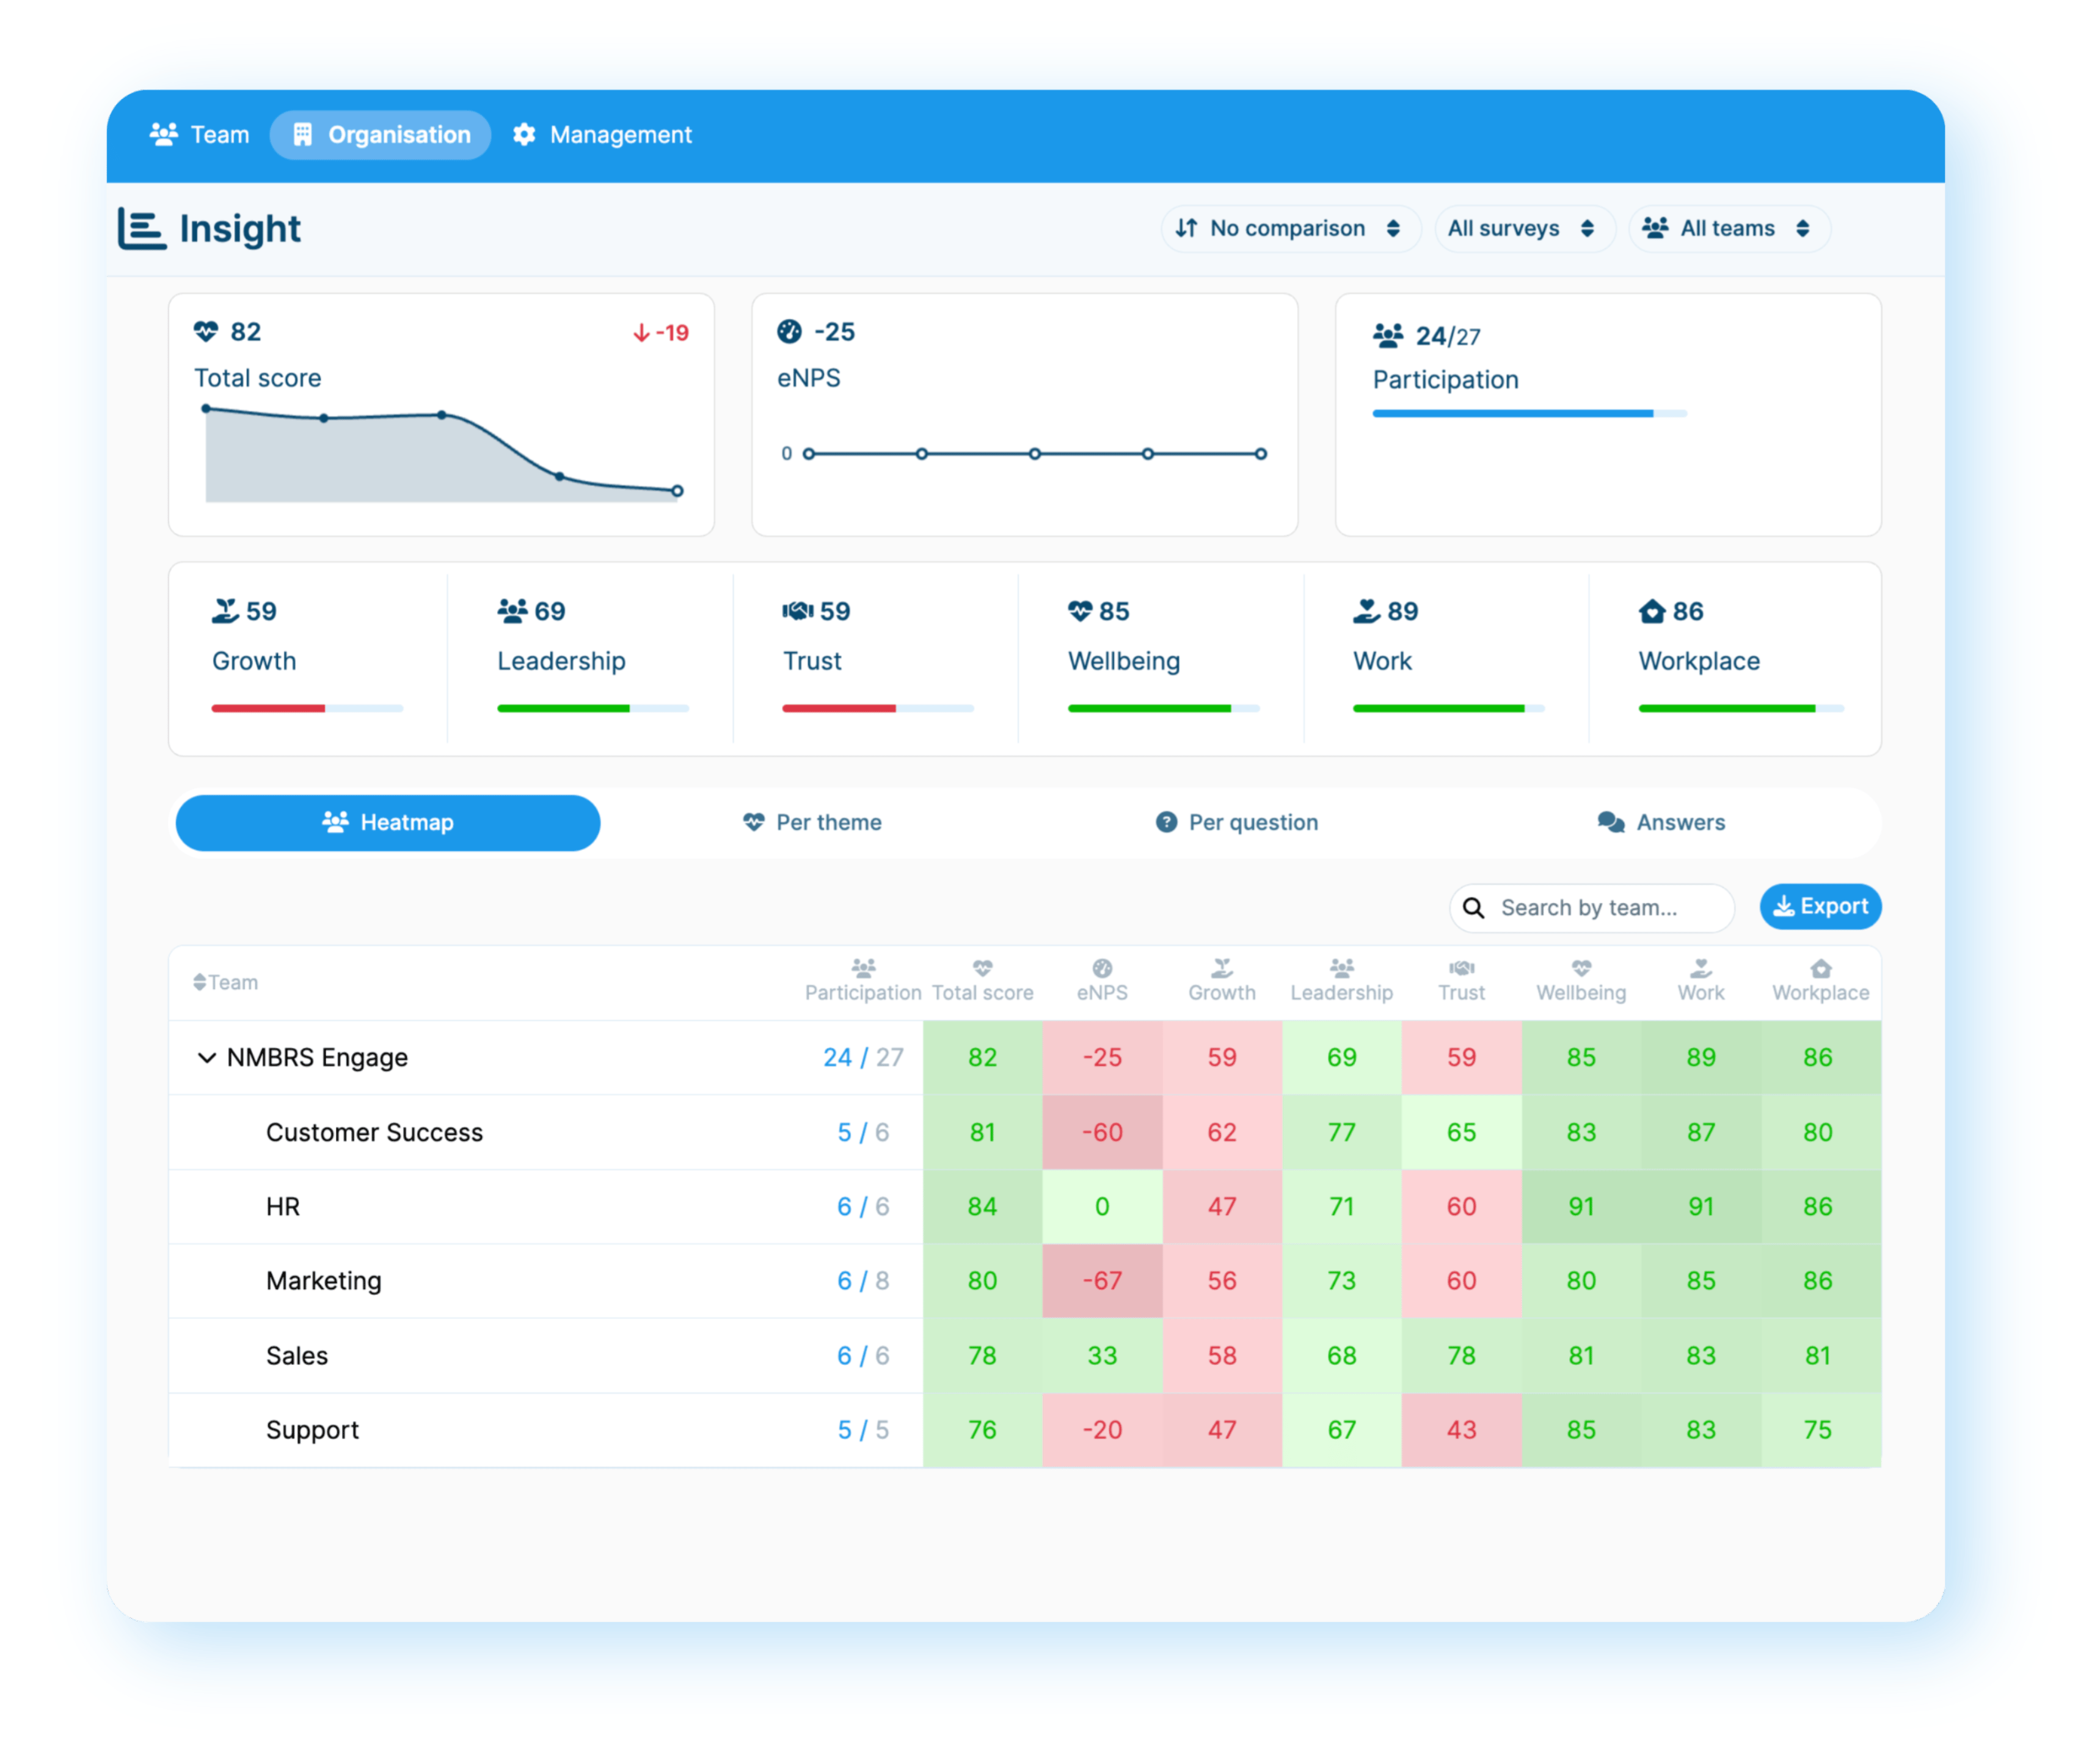
Task: Click the Wellbeing heart icon
Action: pyautogui.click(x=1083, y=610)
